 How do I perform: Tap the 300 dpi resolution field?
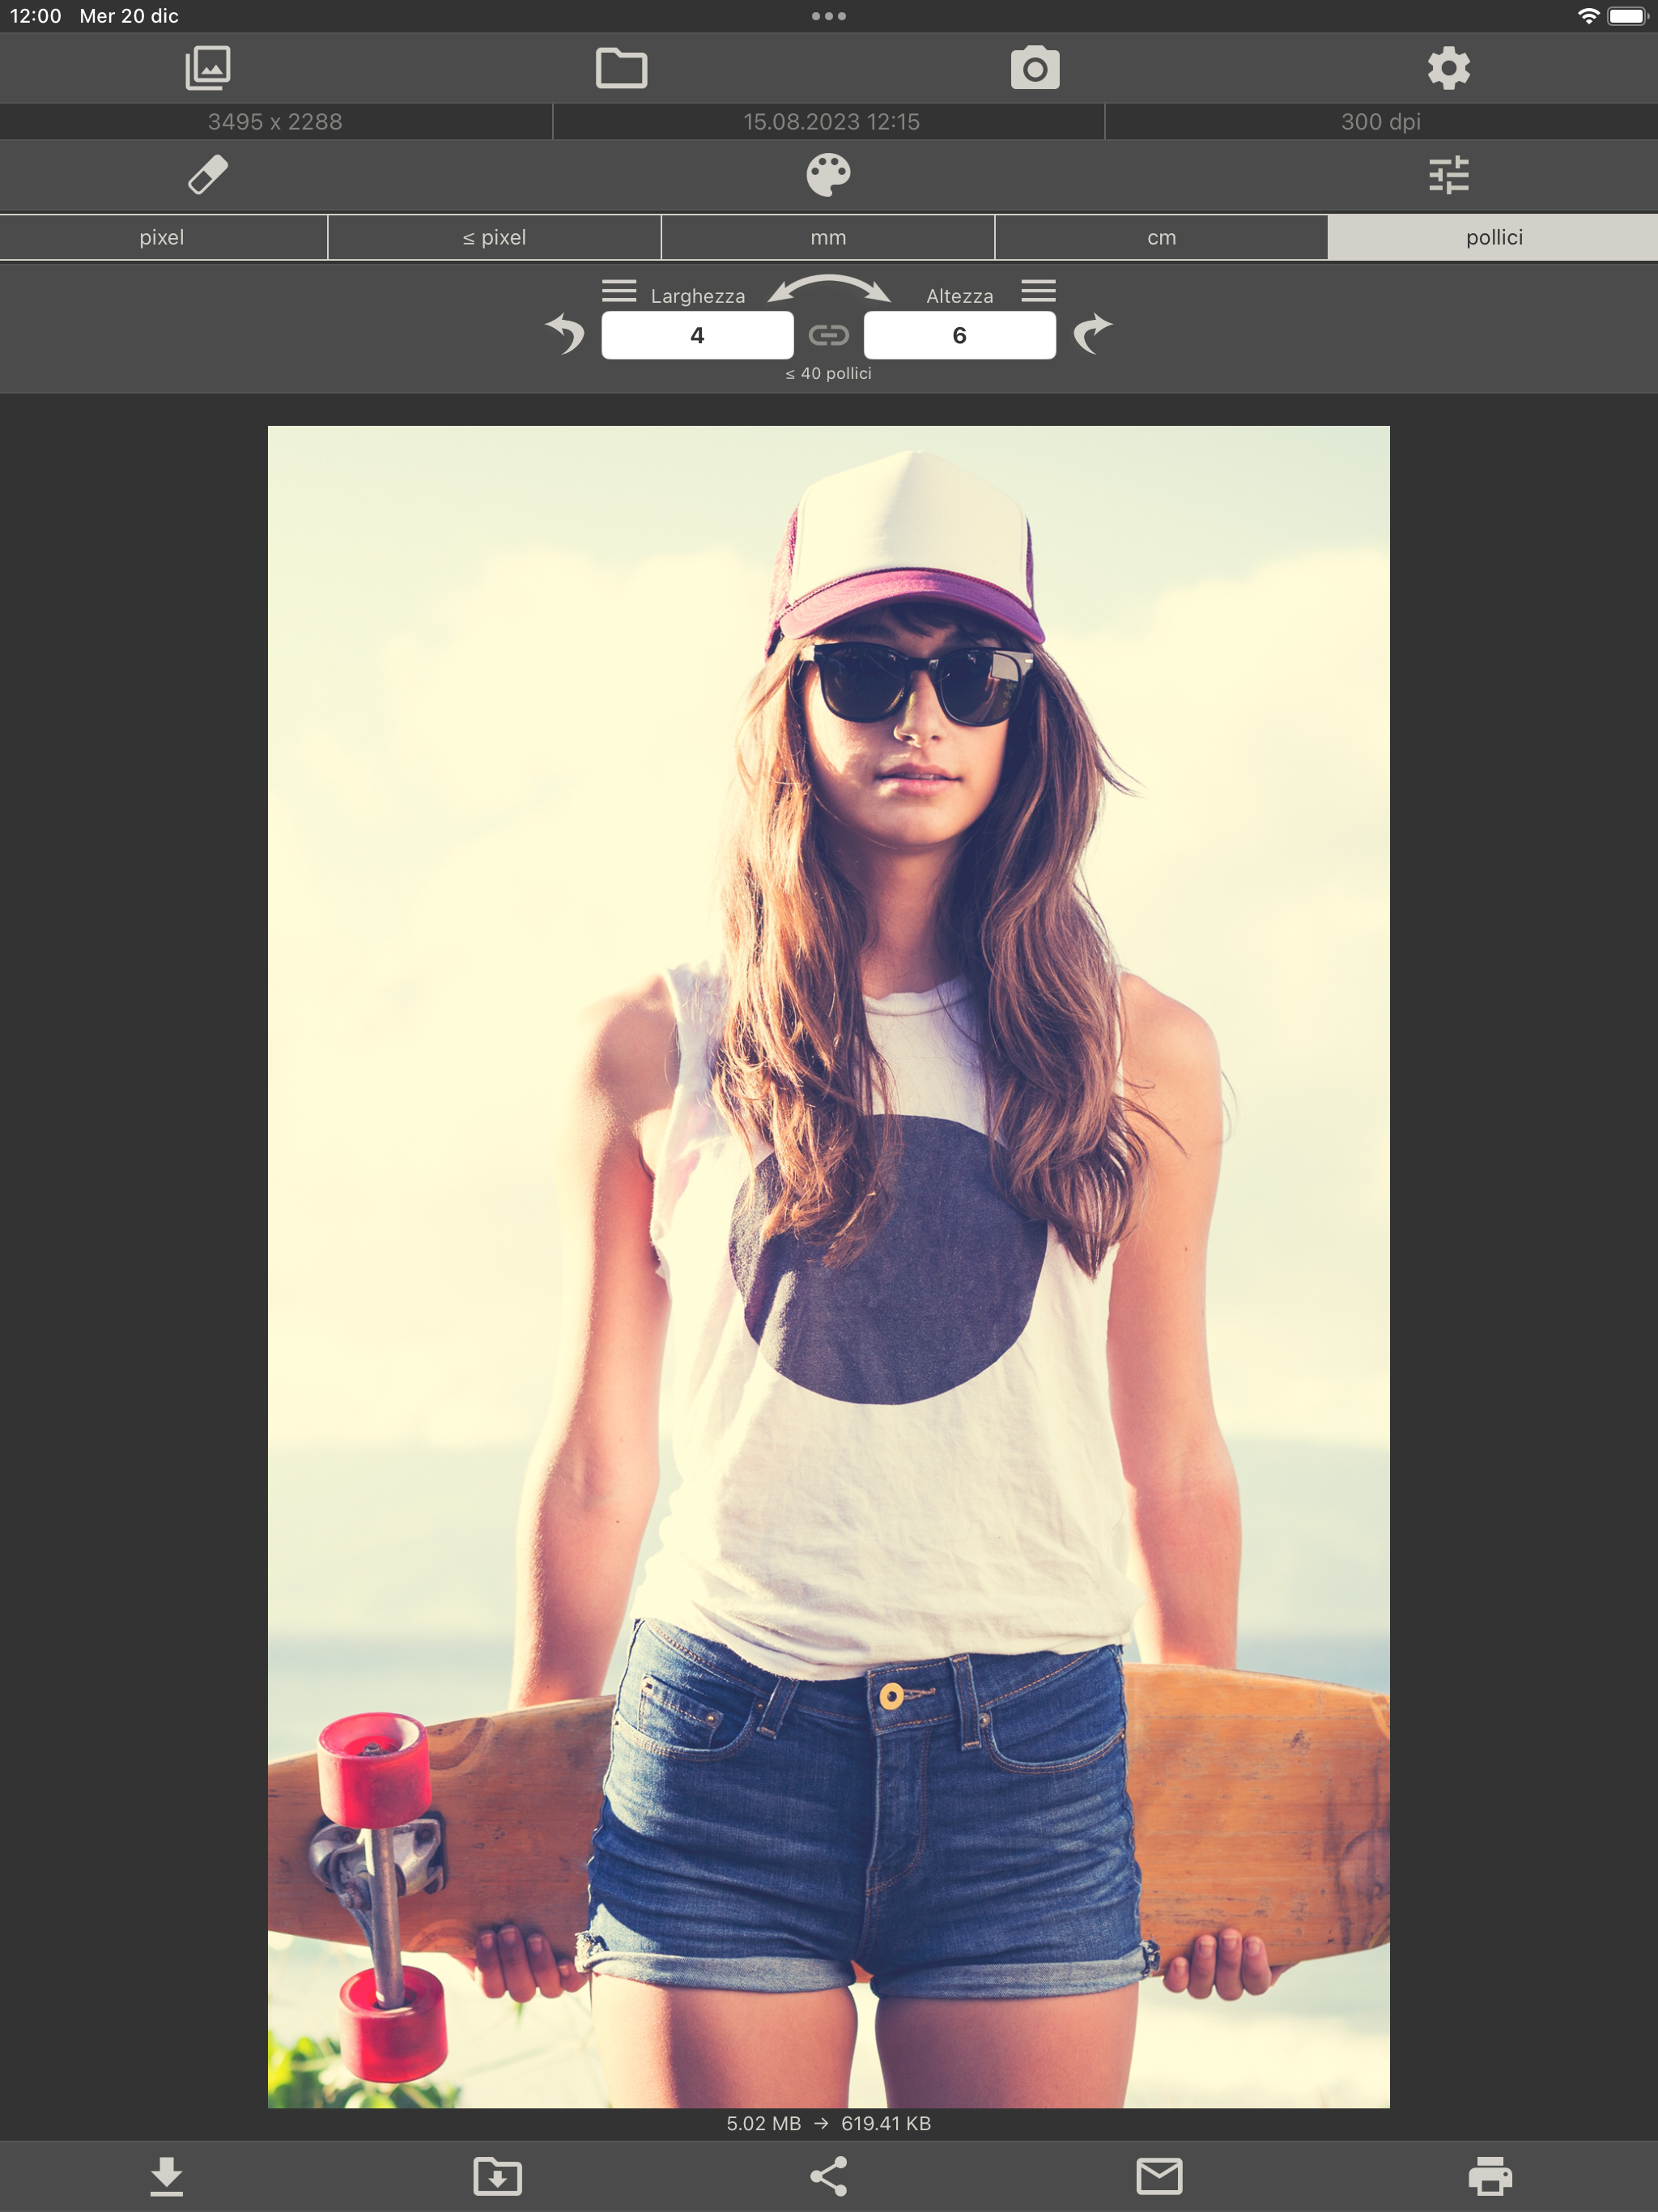coord(1380,122)
